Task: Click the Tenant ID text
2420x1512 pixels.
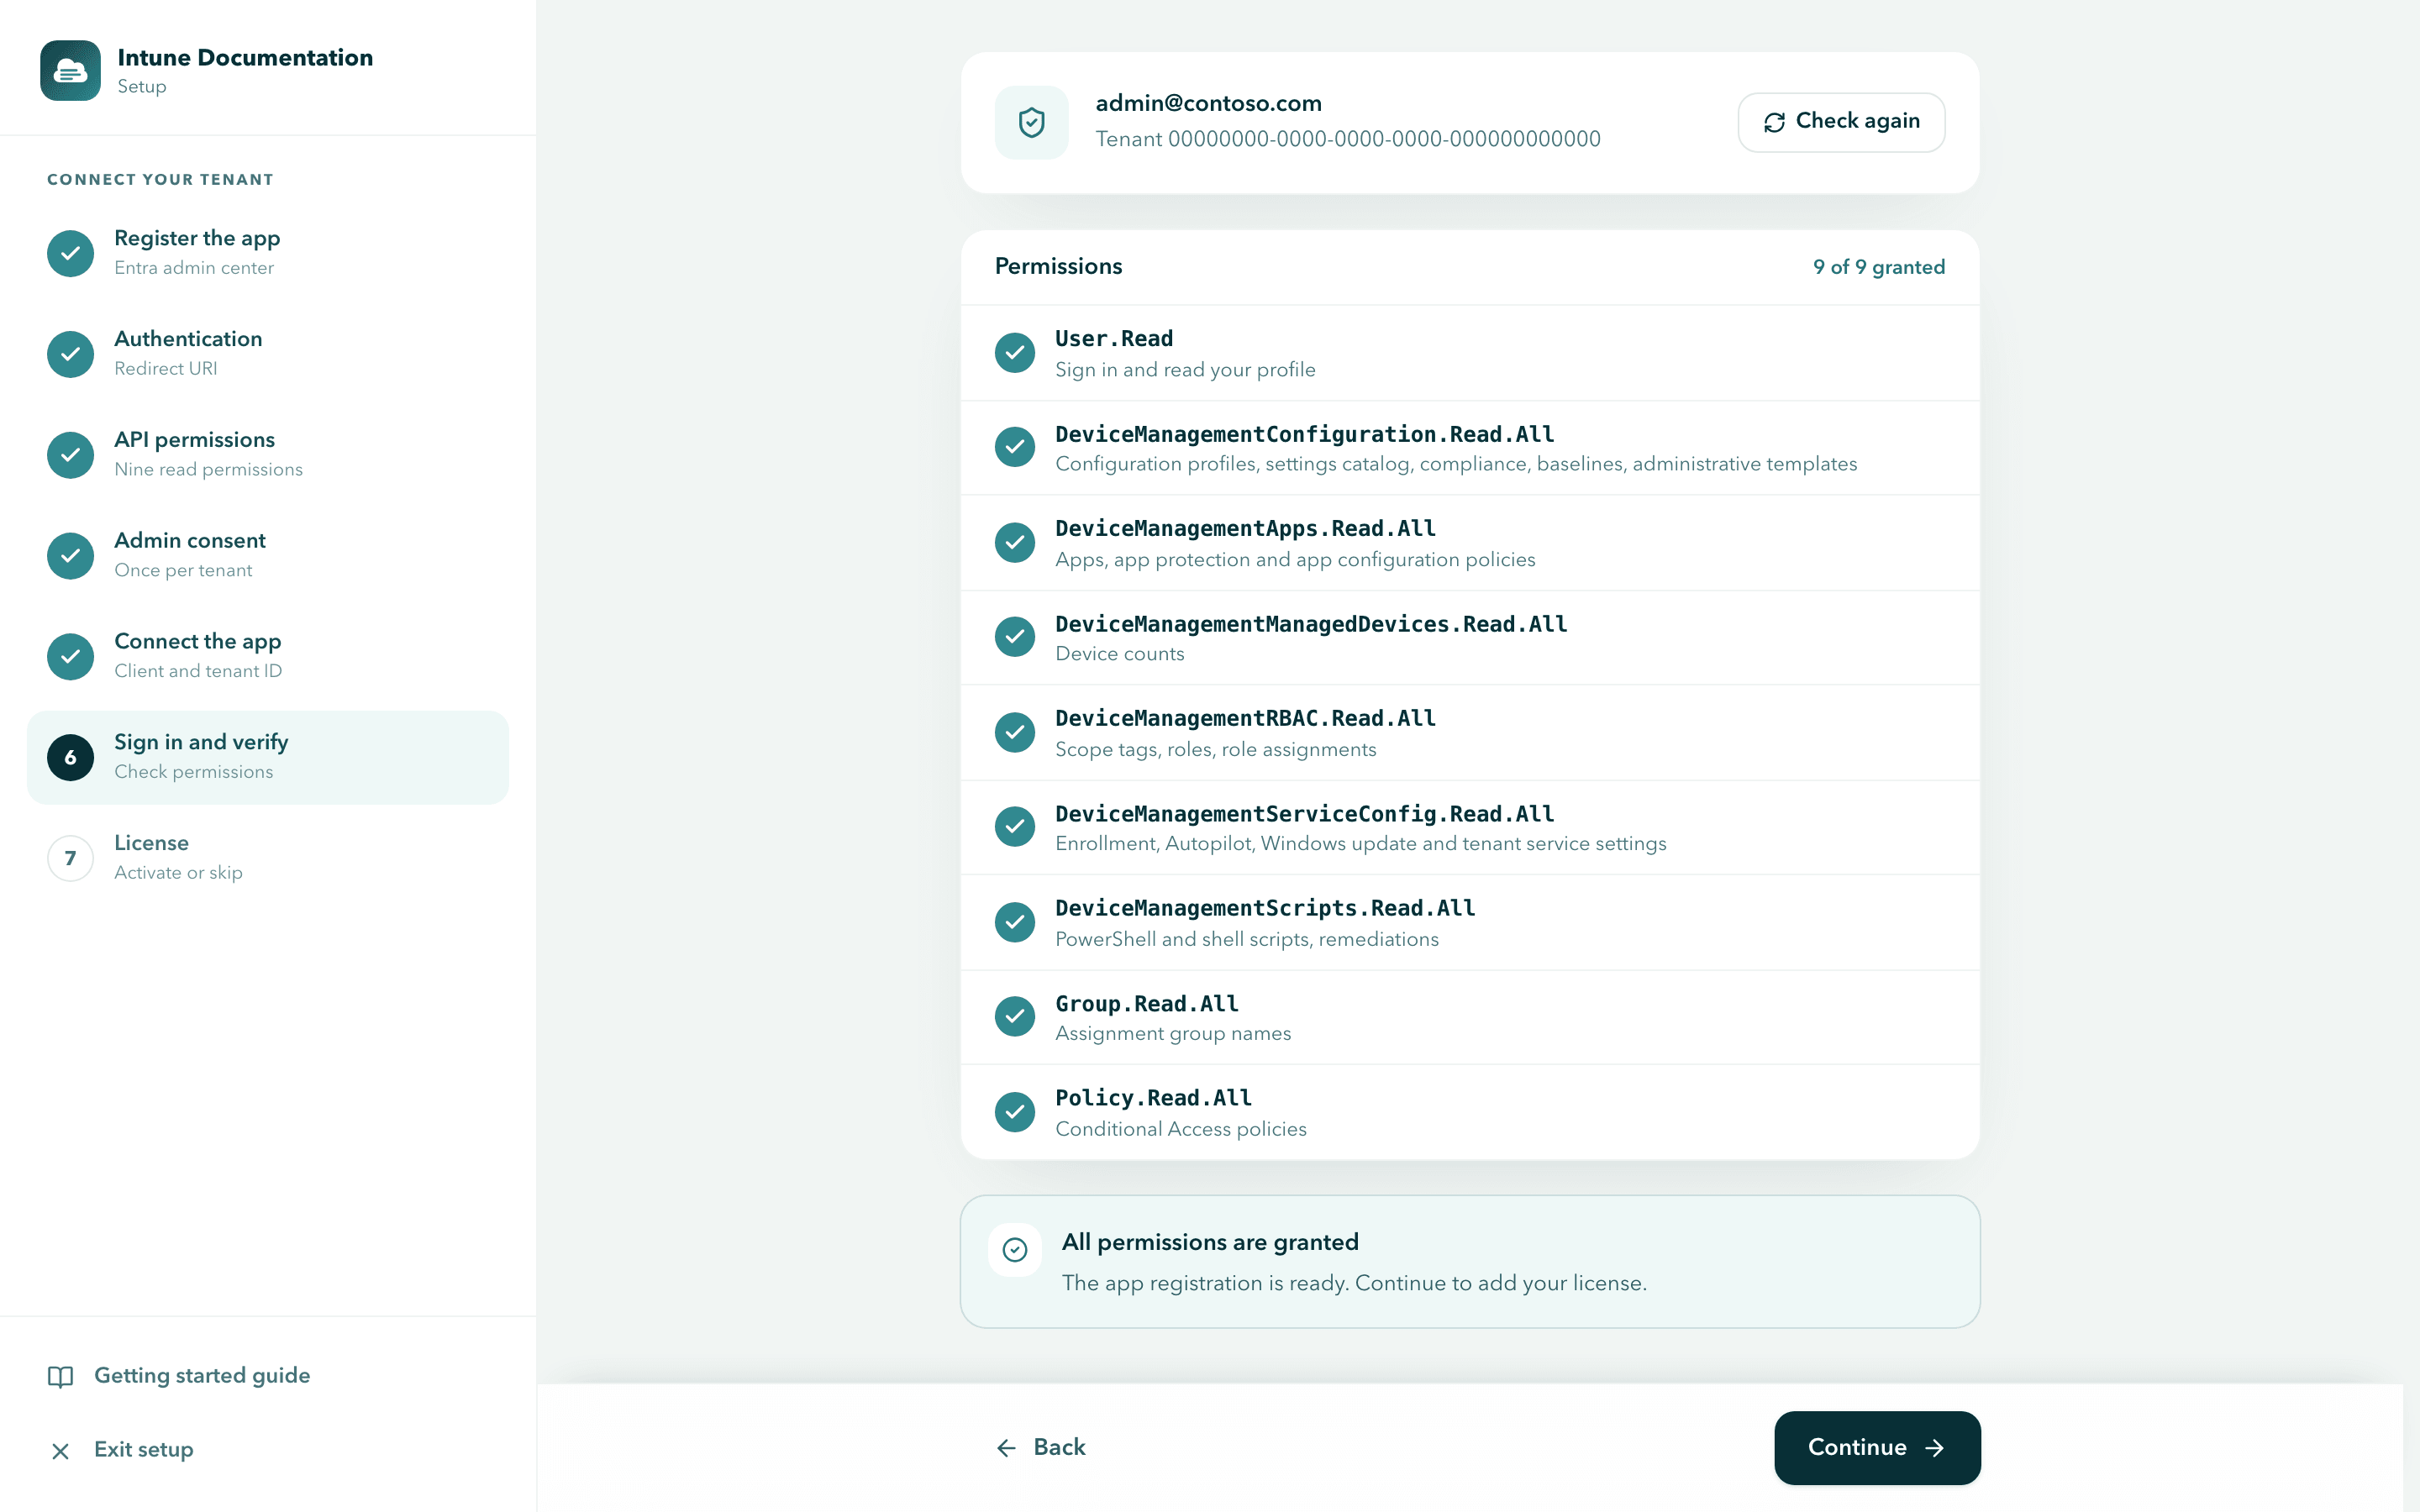Action: pyautogui.click(x=1348, y=139)
